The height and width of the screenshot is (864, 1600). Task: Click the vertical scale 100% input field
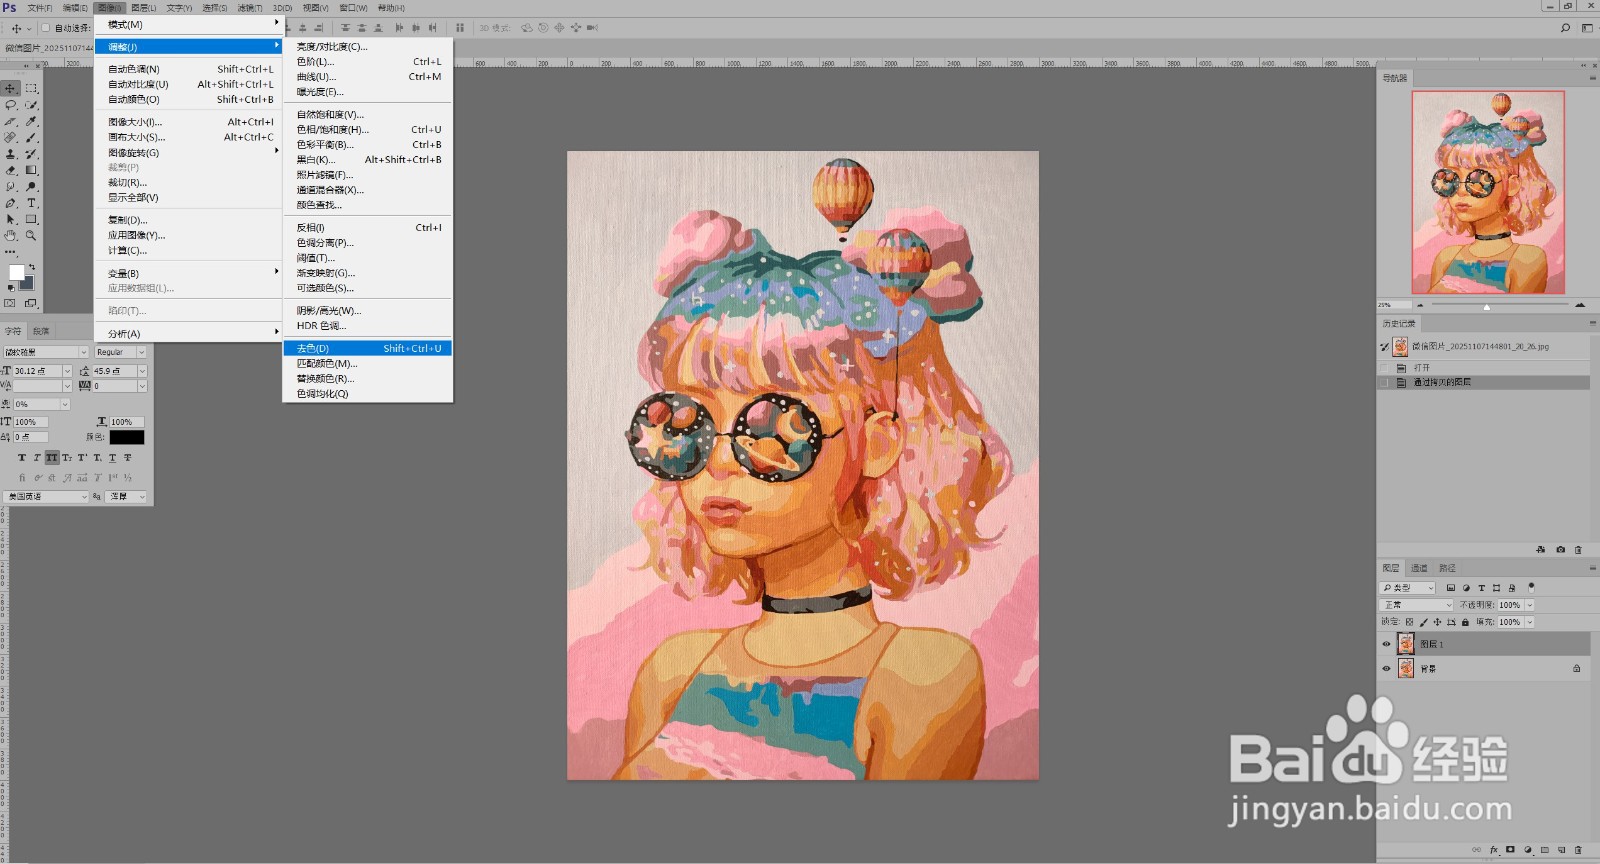click(x=30, y=422)
